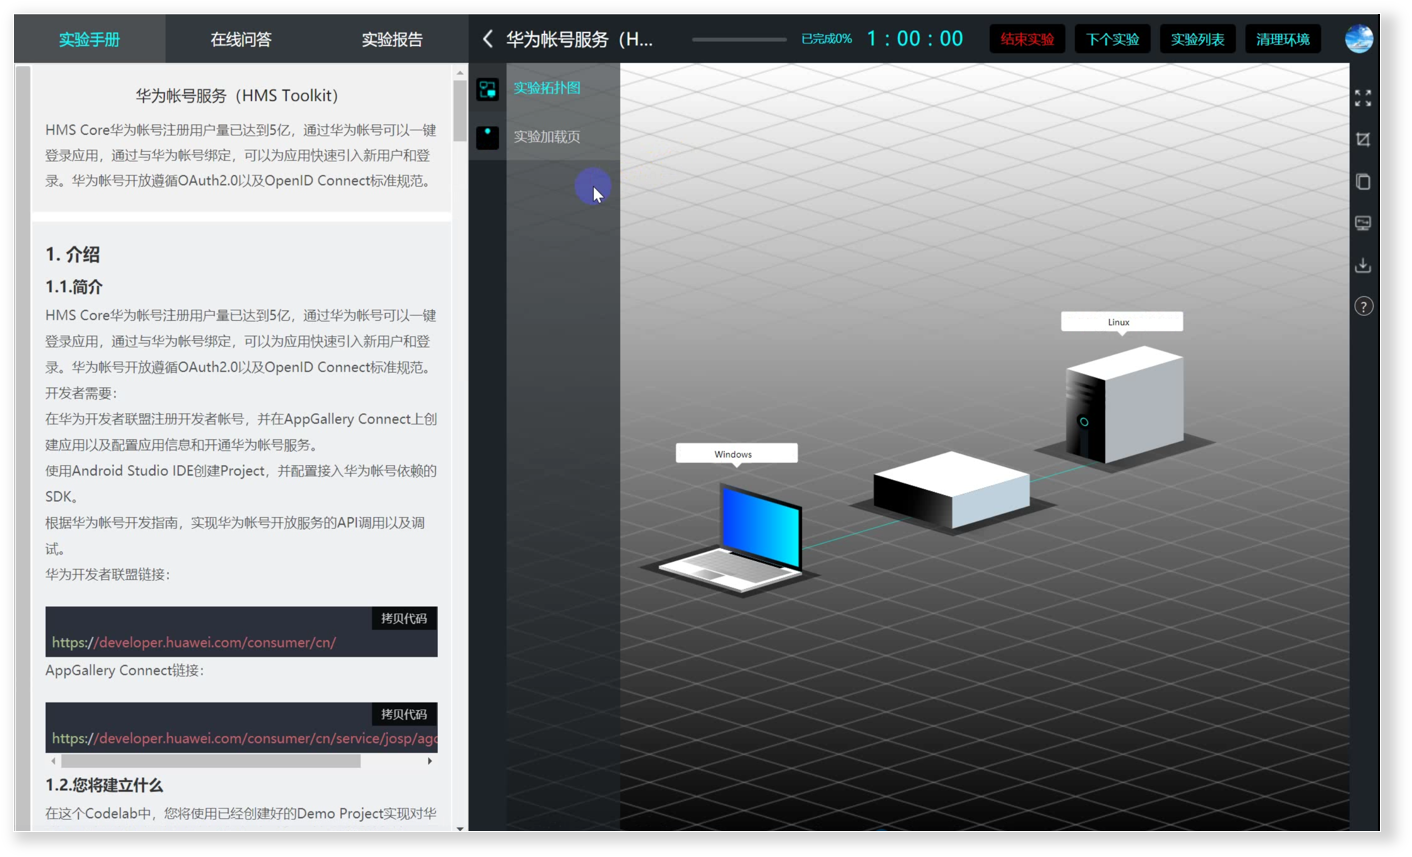Switch to the 在线问答 tab

[x=241, y=39]
